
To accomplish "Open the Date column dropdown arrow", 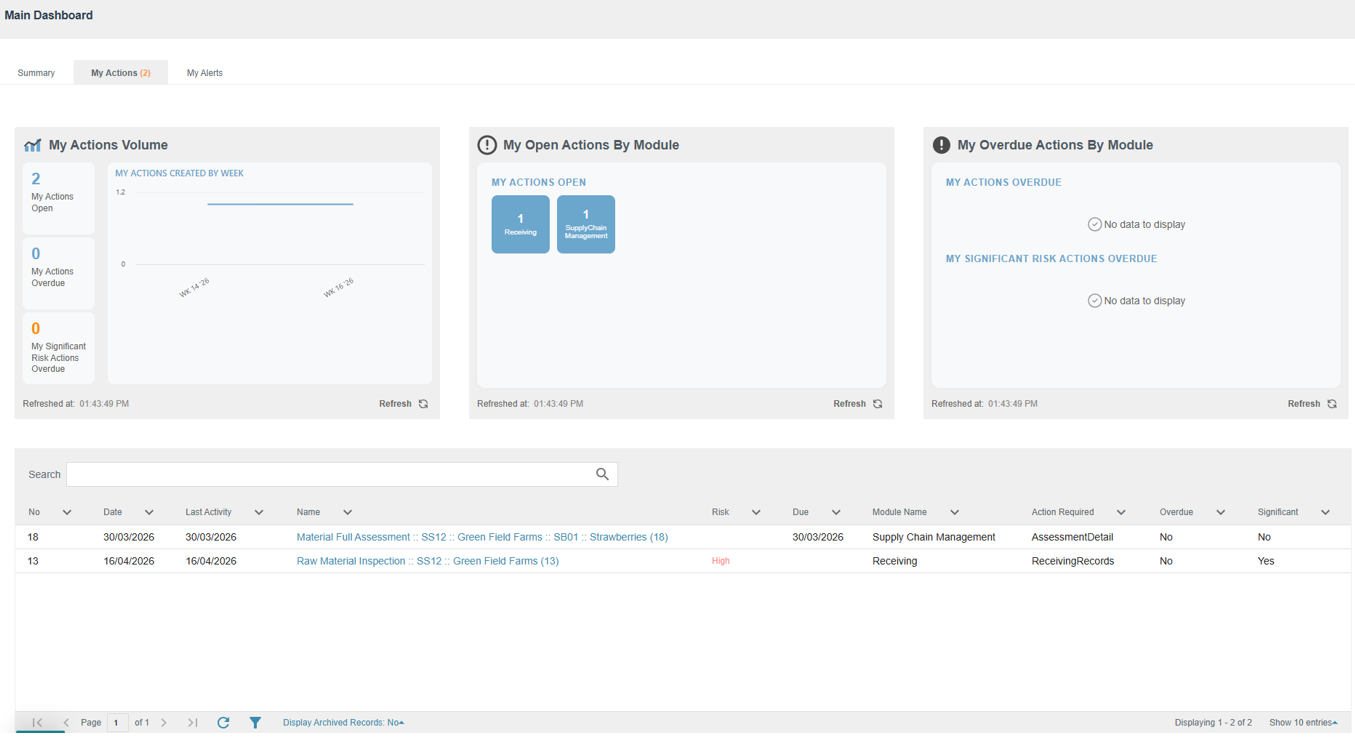I will pyautogui.click(x=149, y=512).
